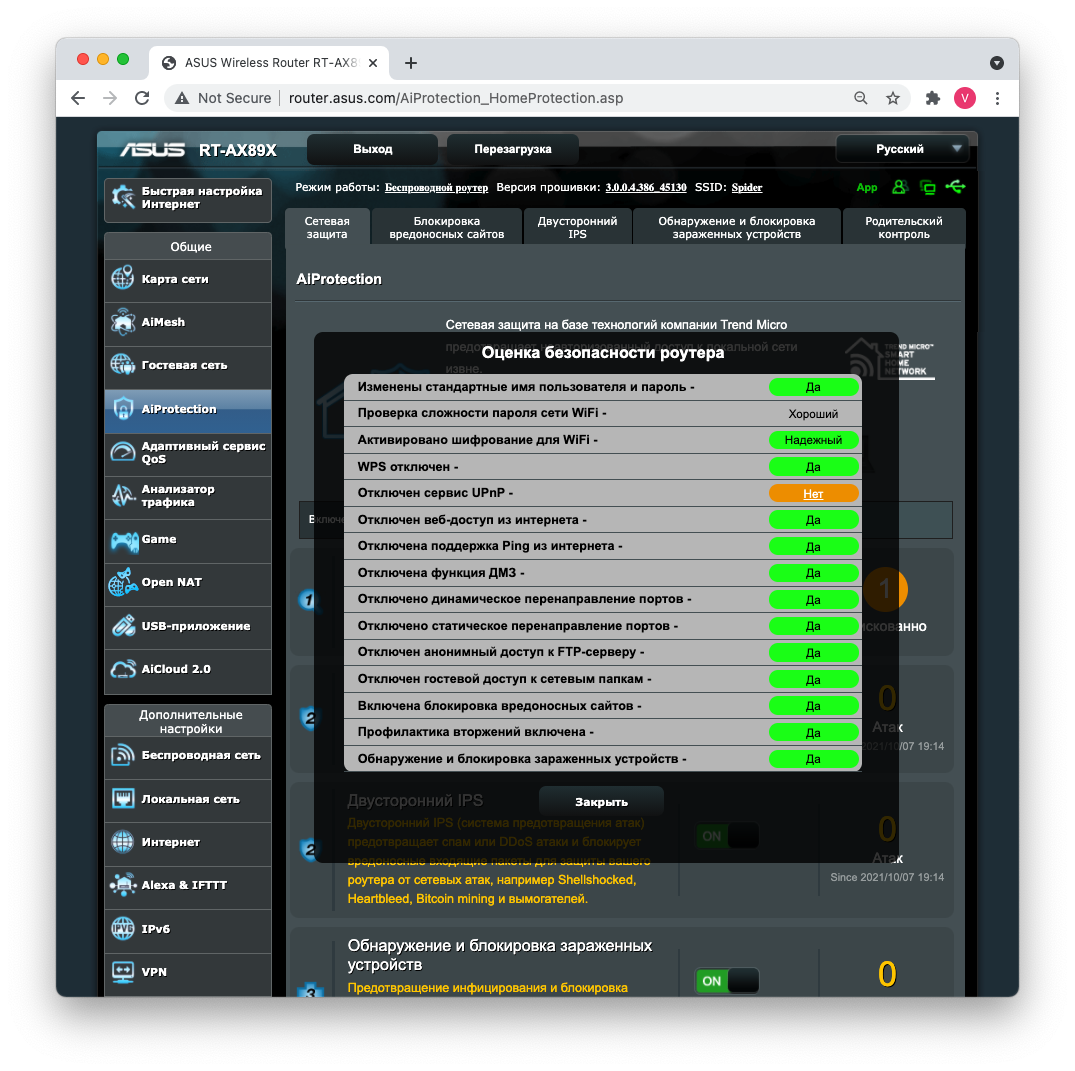
Task: Open the Open NAT icon
Action: tap(123, 582)
